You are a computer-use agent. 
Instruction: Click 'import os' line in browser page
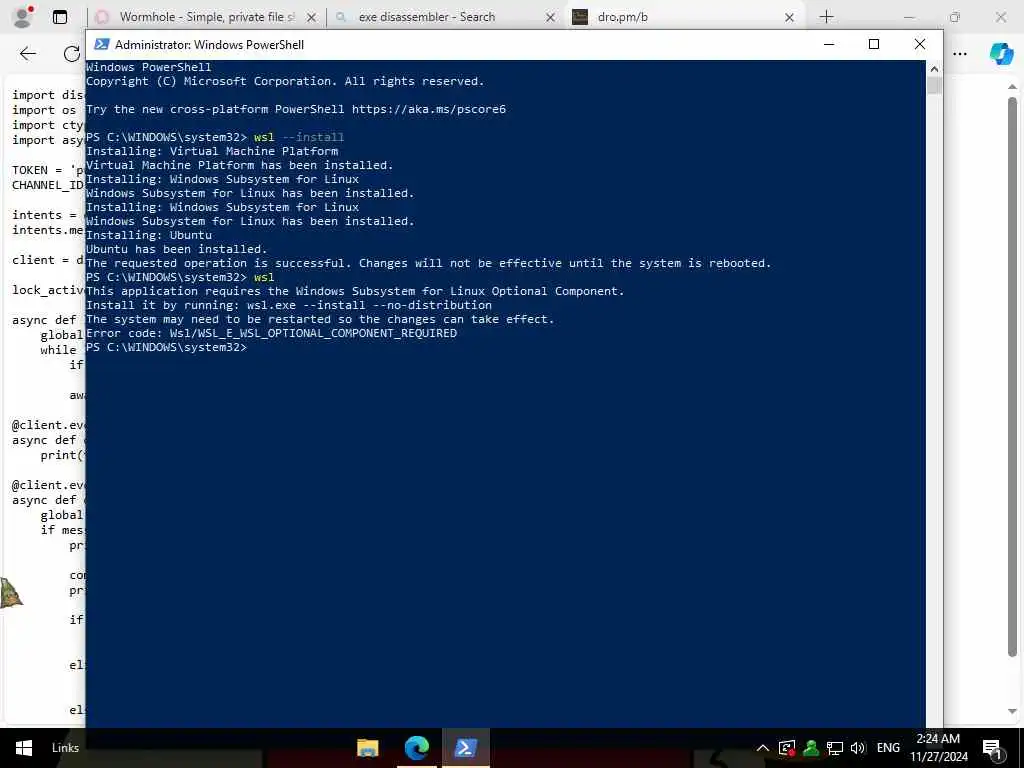tap(44, 110)
